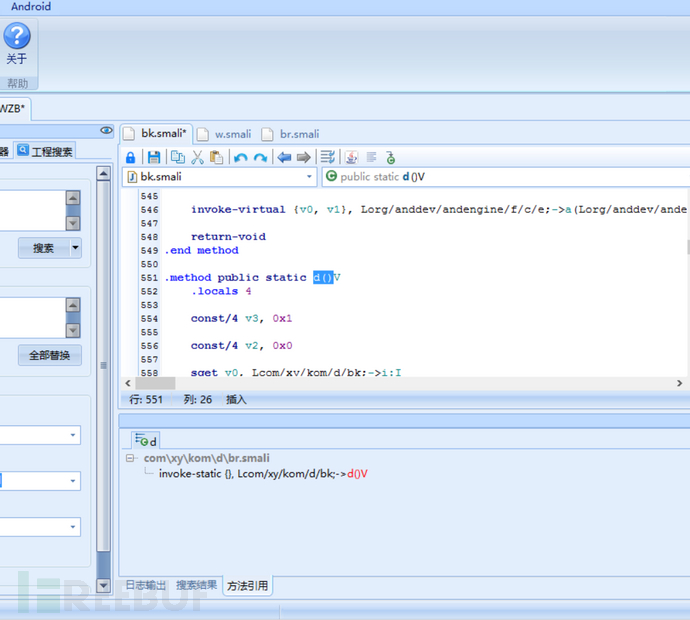Screen dimensions: 690x620
Task: Click the left panel scrollbar up arrow
Action: click(103, 173)
